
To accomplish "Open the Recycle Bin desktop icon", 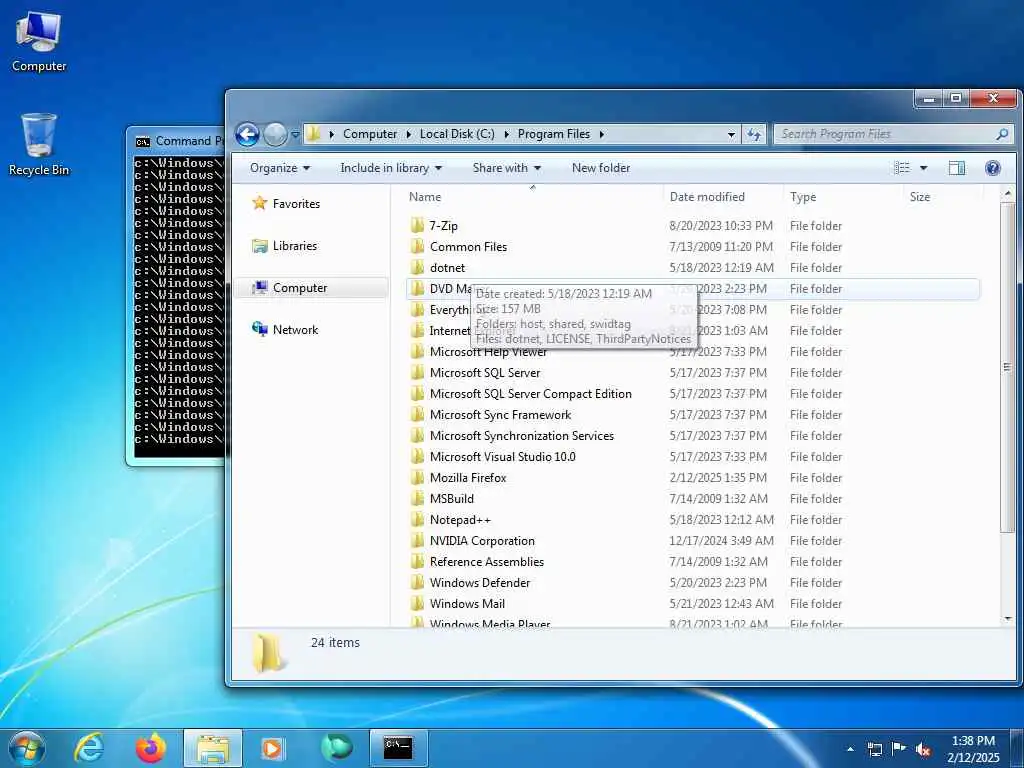I will click(x=39, y=144).
